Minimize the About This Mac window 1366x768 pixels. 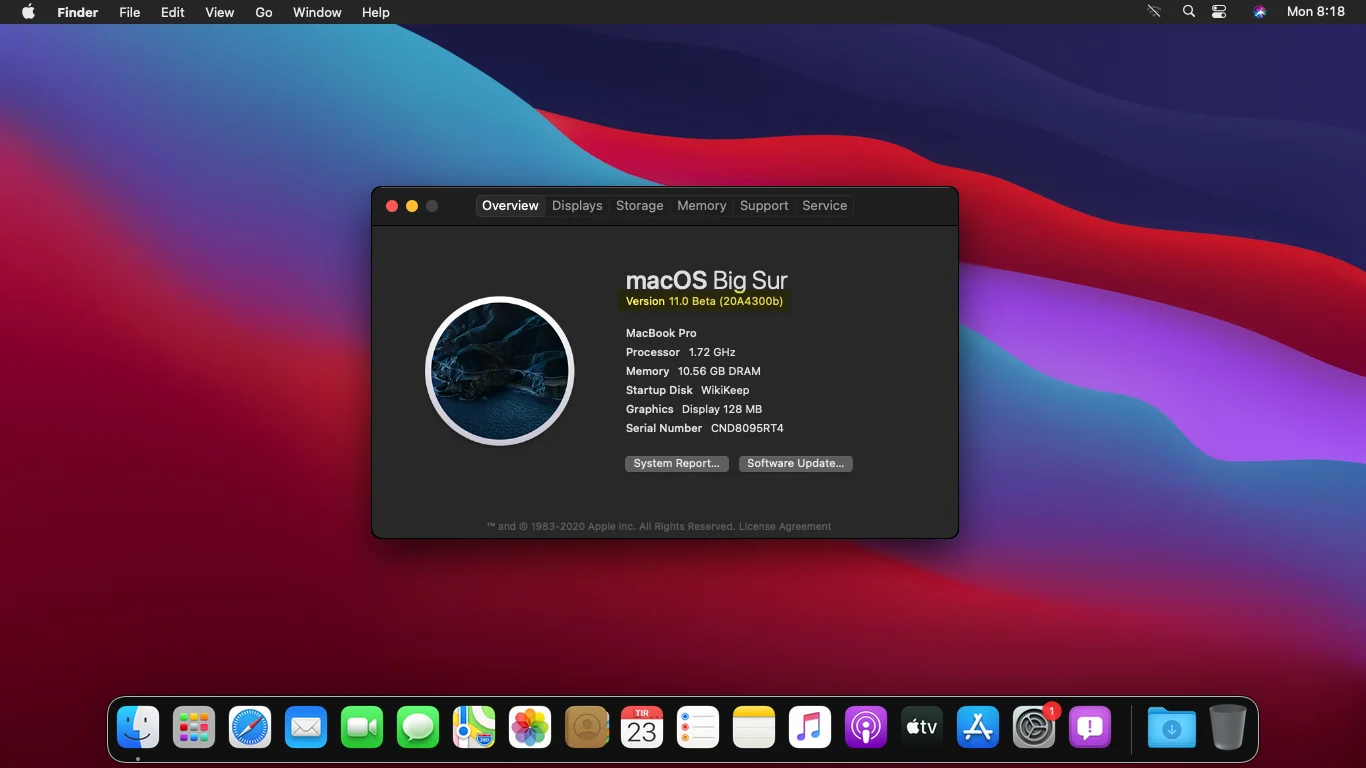pos(412,206)
